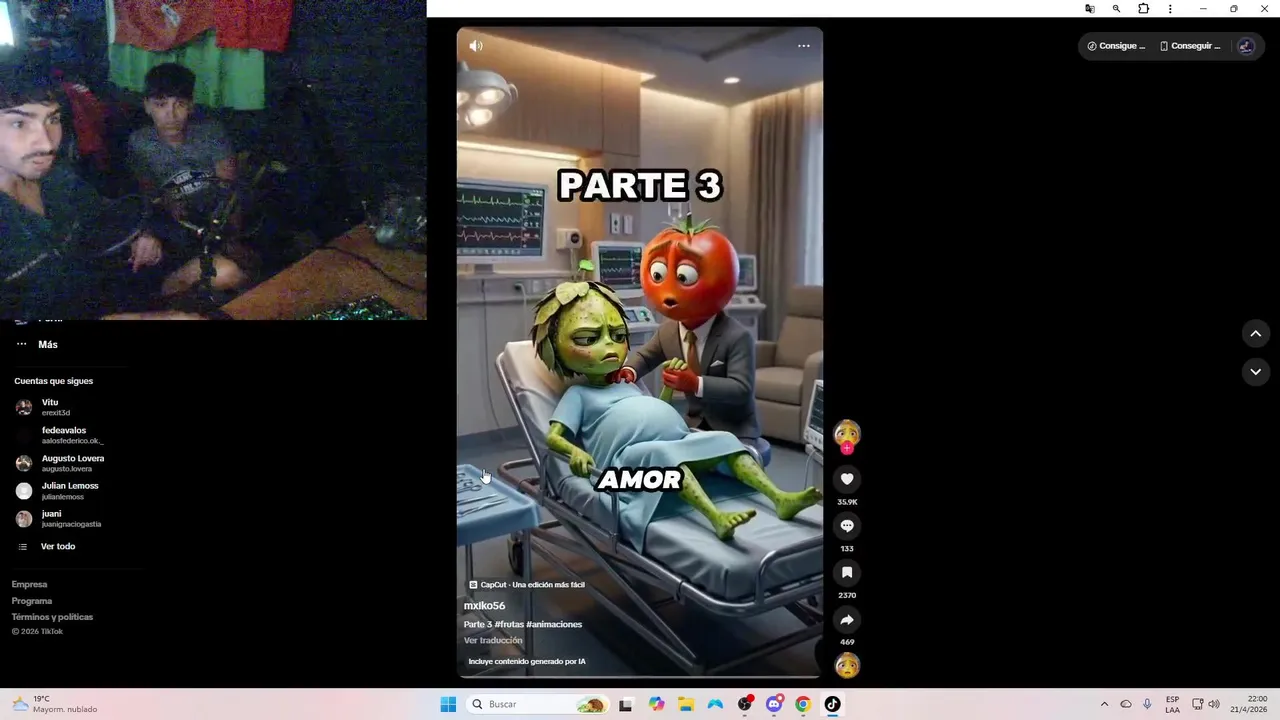Save the video with the bookmark icon
Viewport: 1280px width, 720px height.
click(847, 573)
